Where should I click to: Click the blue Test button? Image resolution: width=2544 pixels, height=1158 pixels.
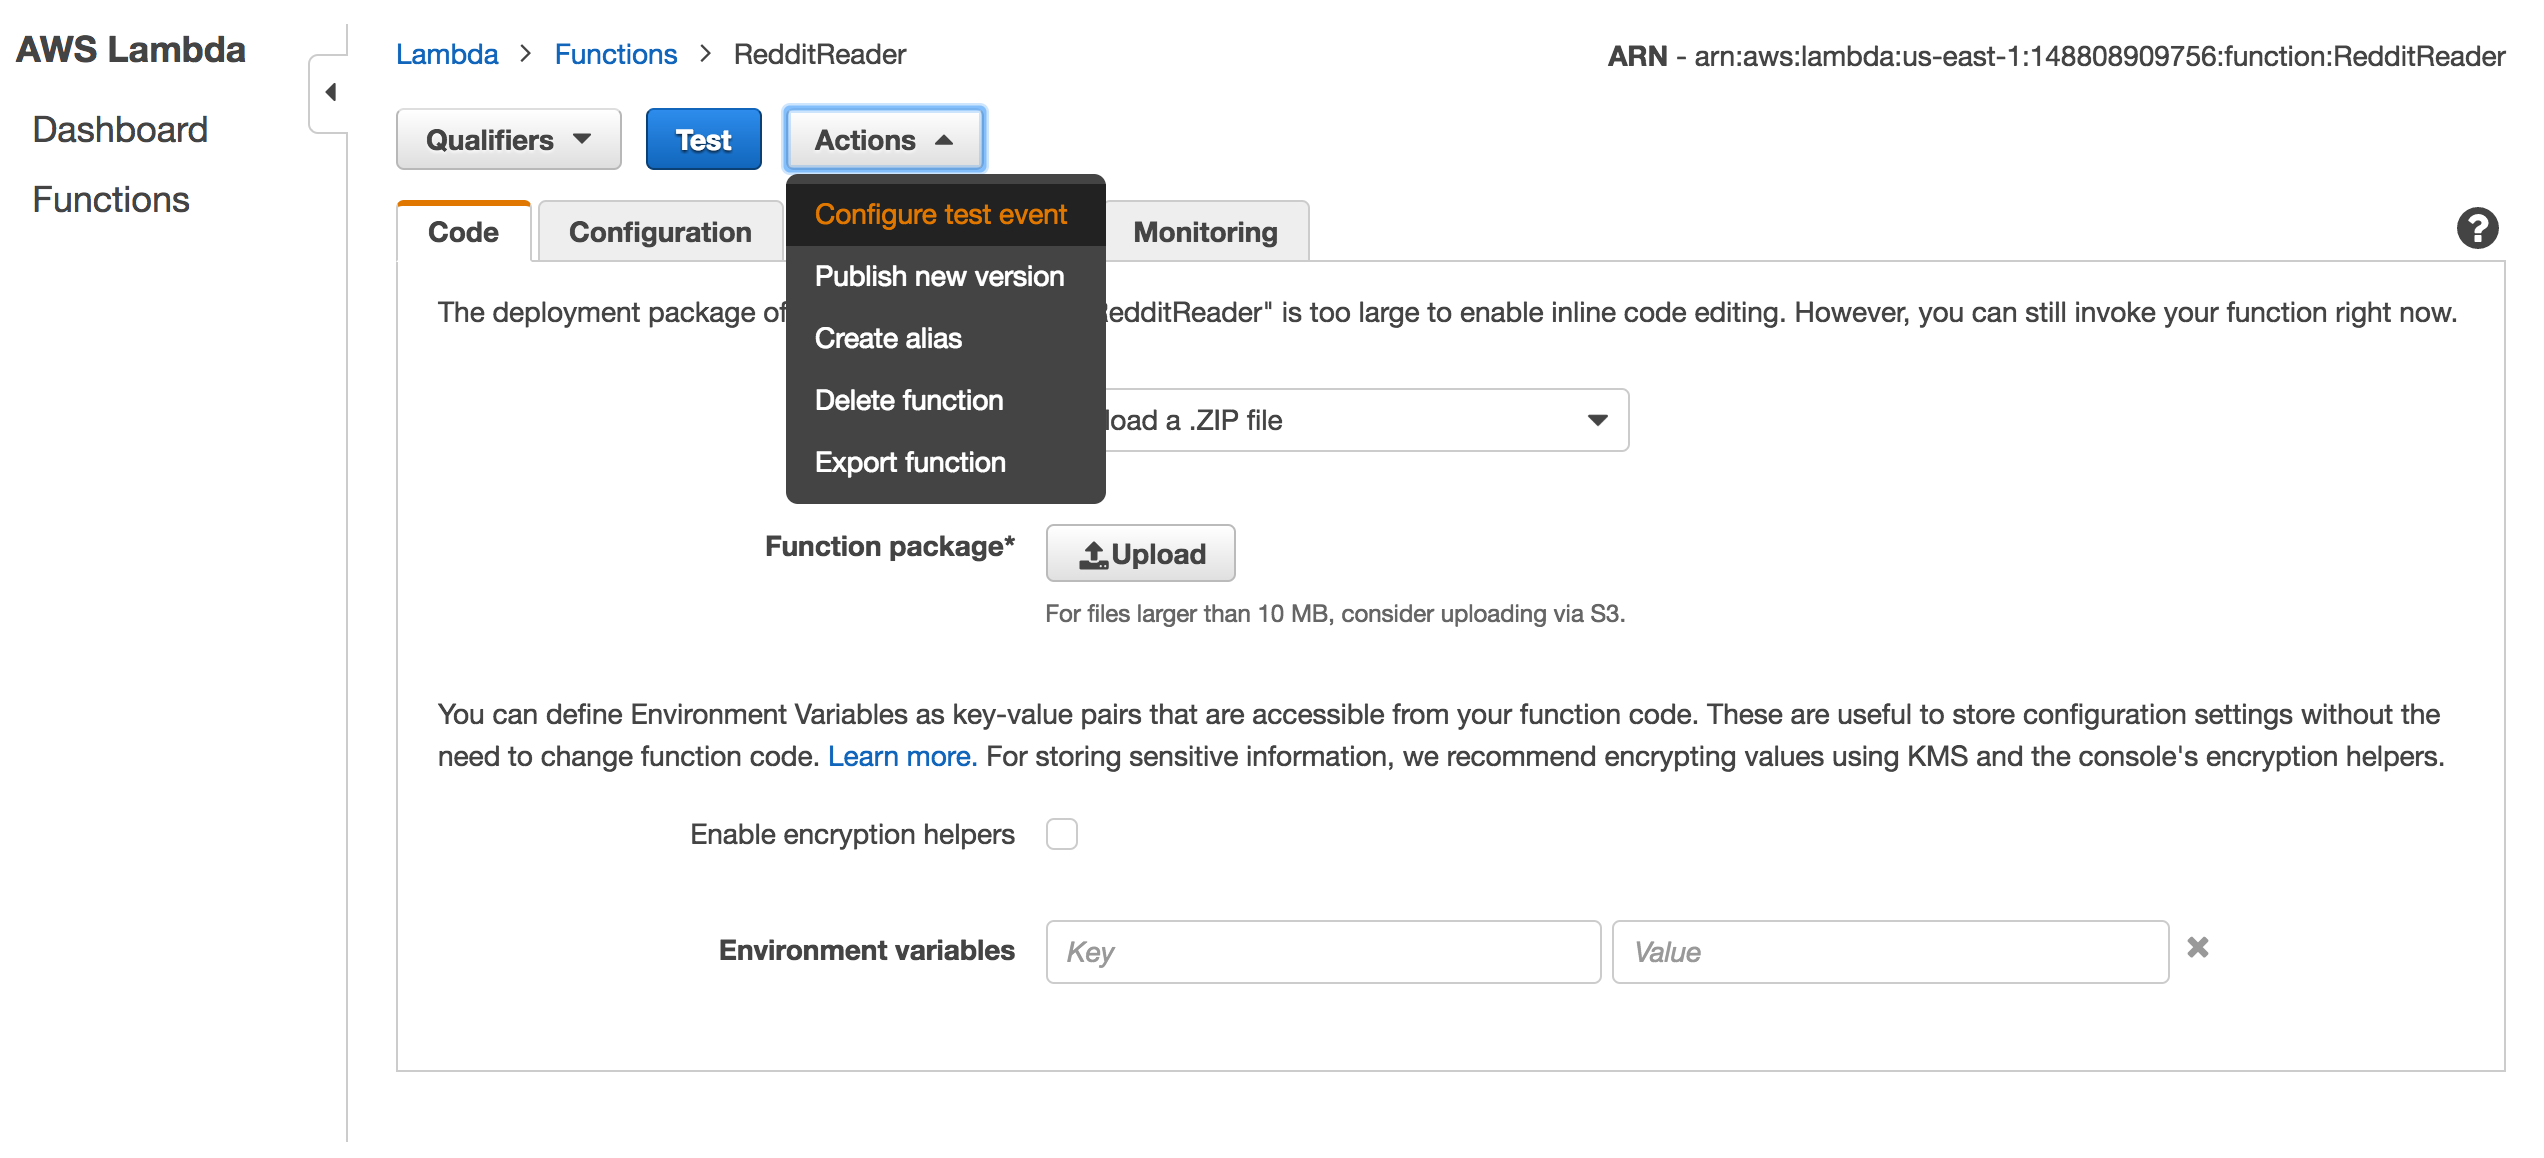[x=703, y=140]
